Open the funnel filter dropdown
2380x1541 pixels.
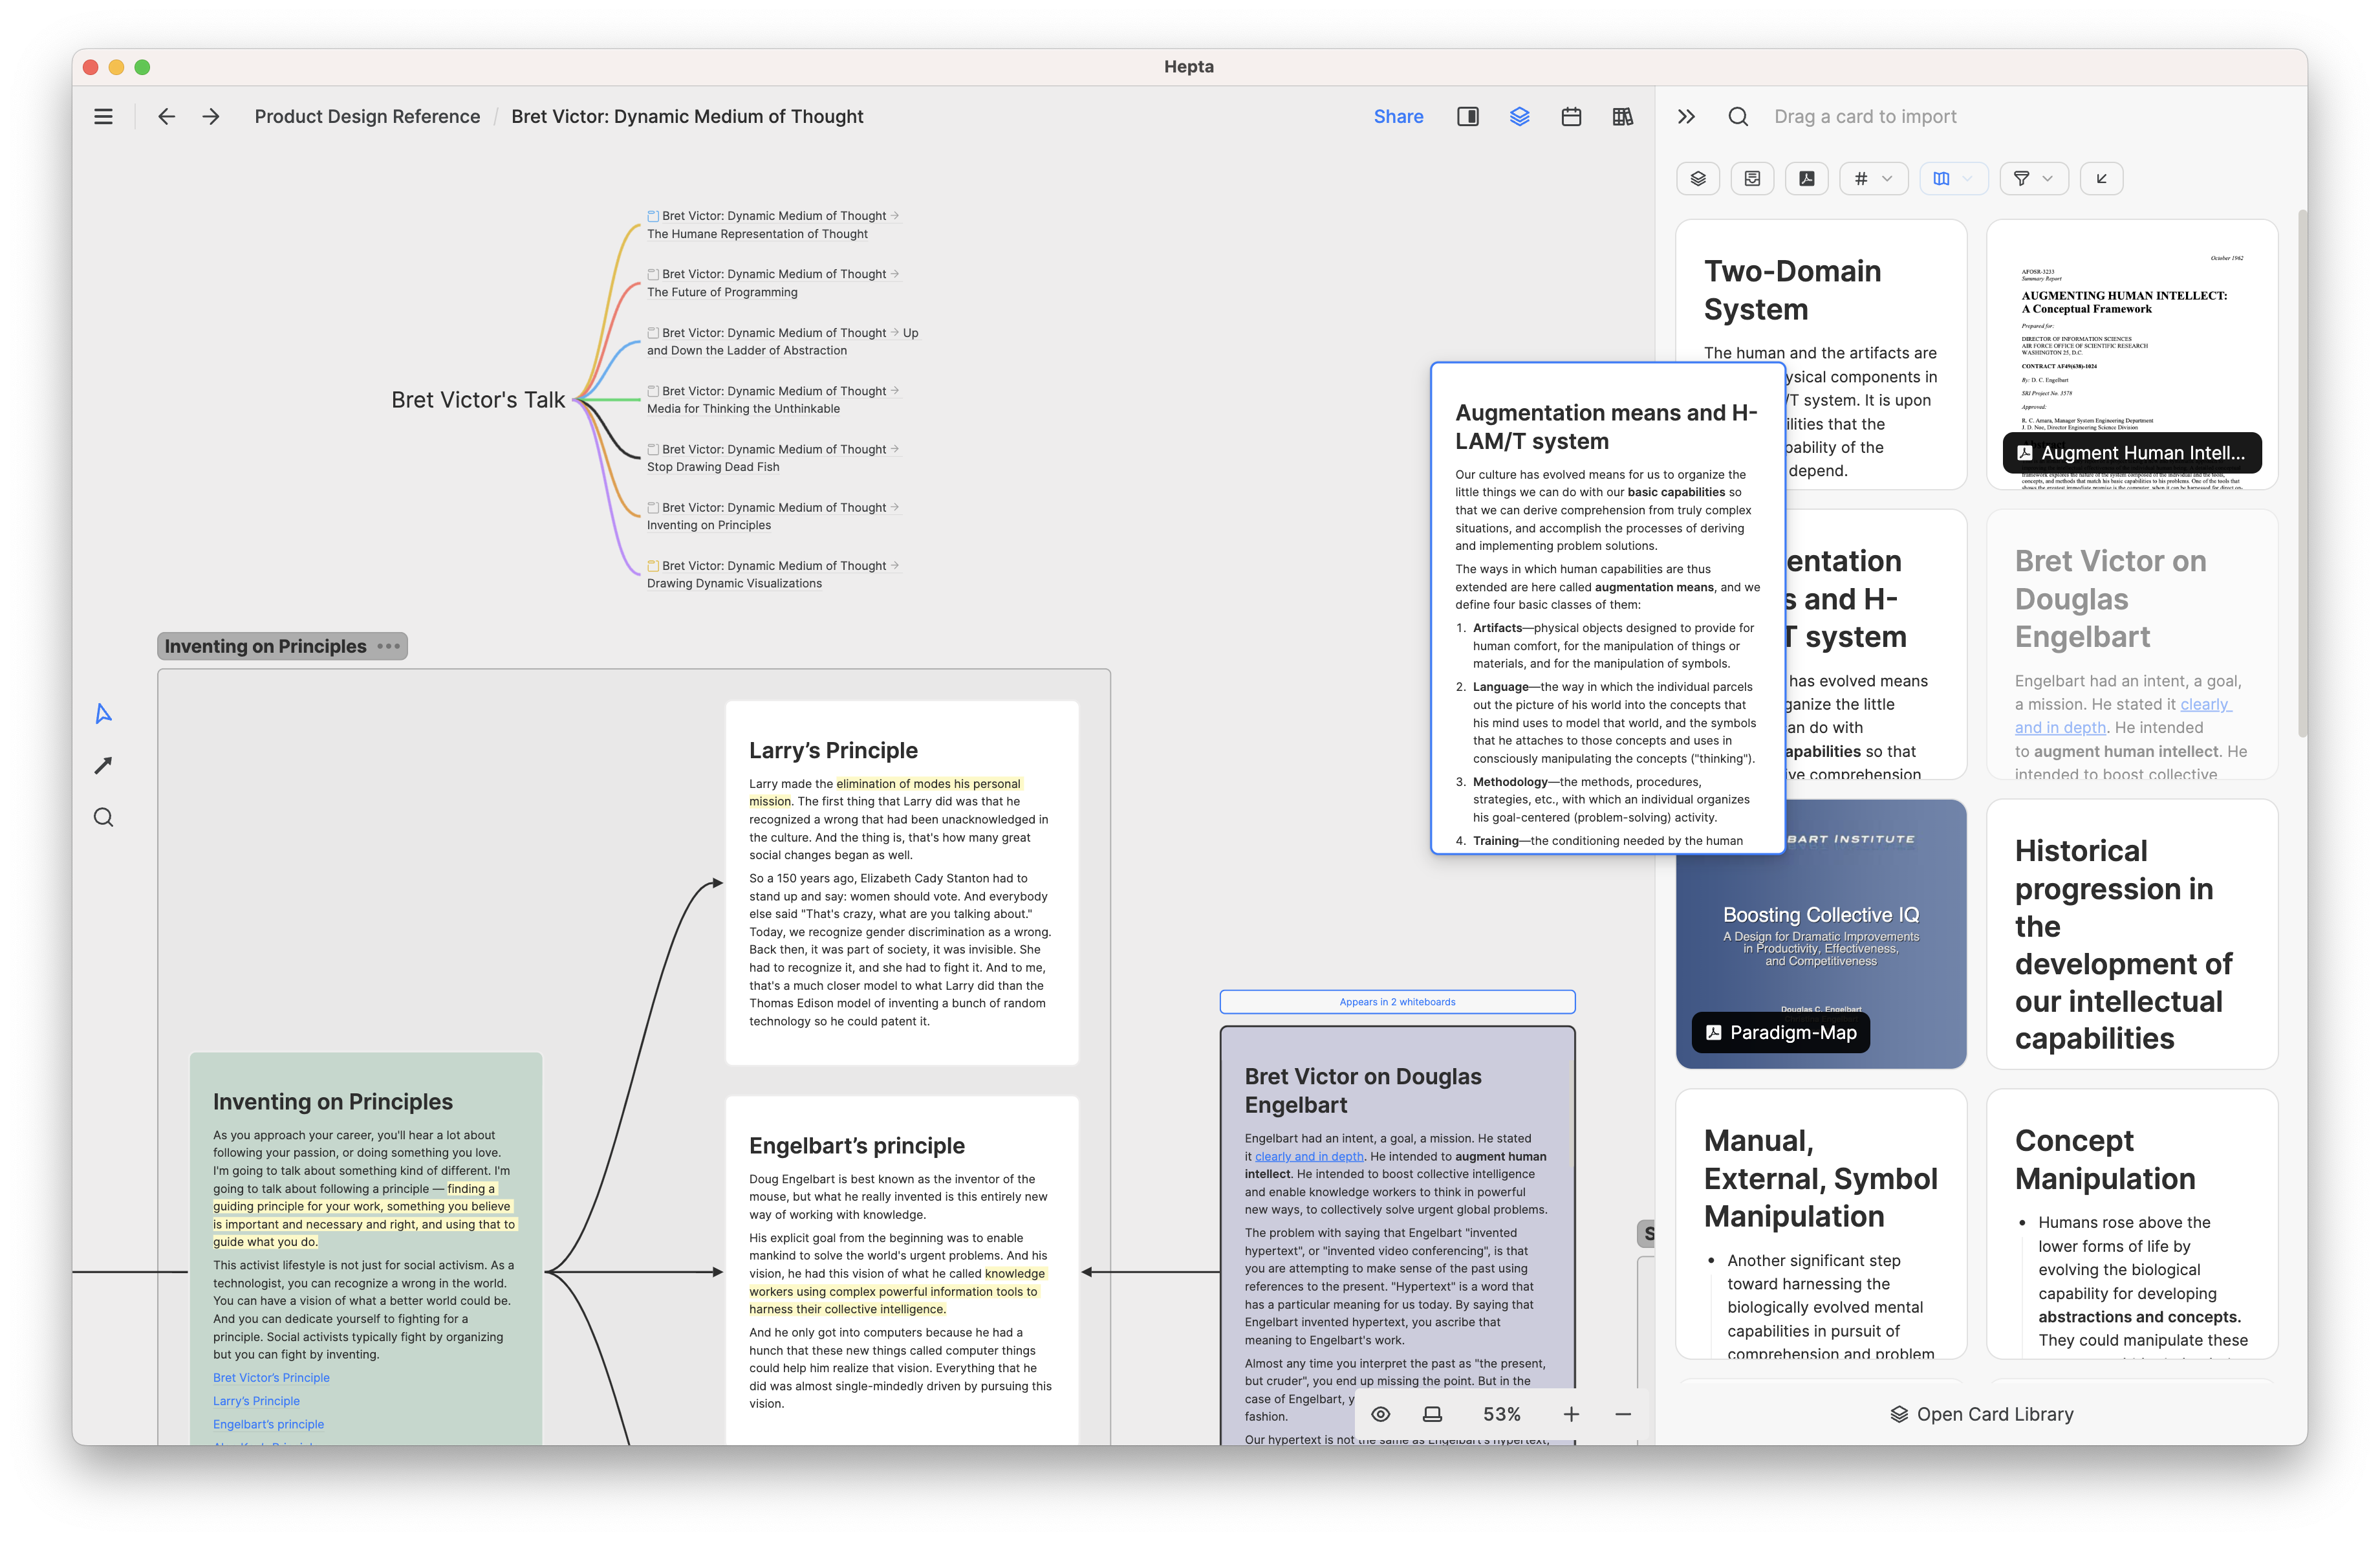click(x=2033, y=179)
